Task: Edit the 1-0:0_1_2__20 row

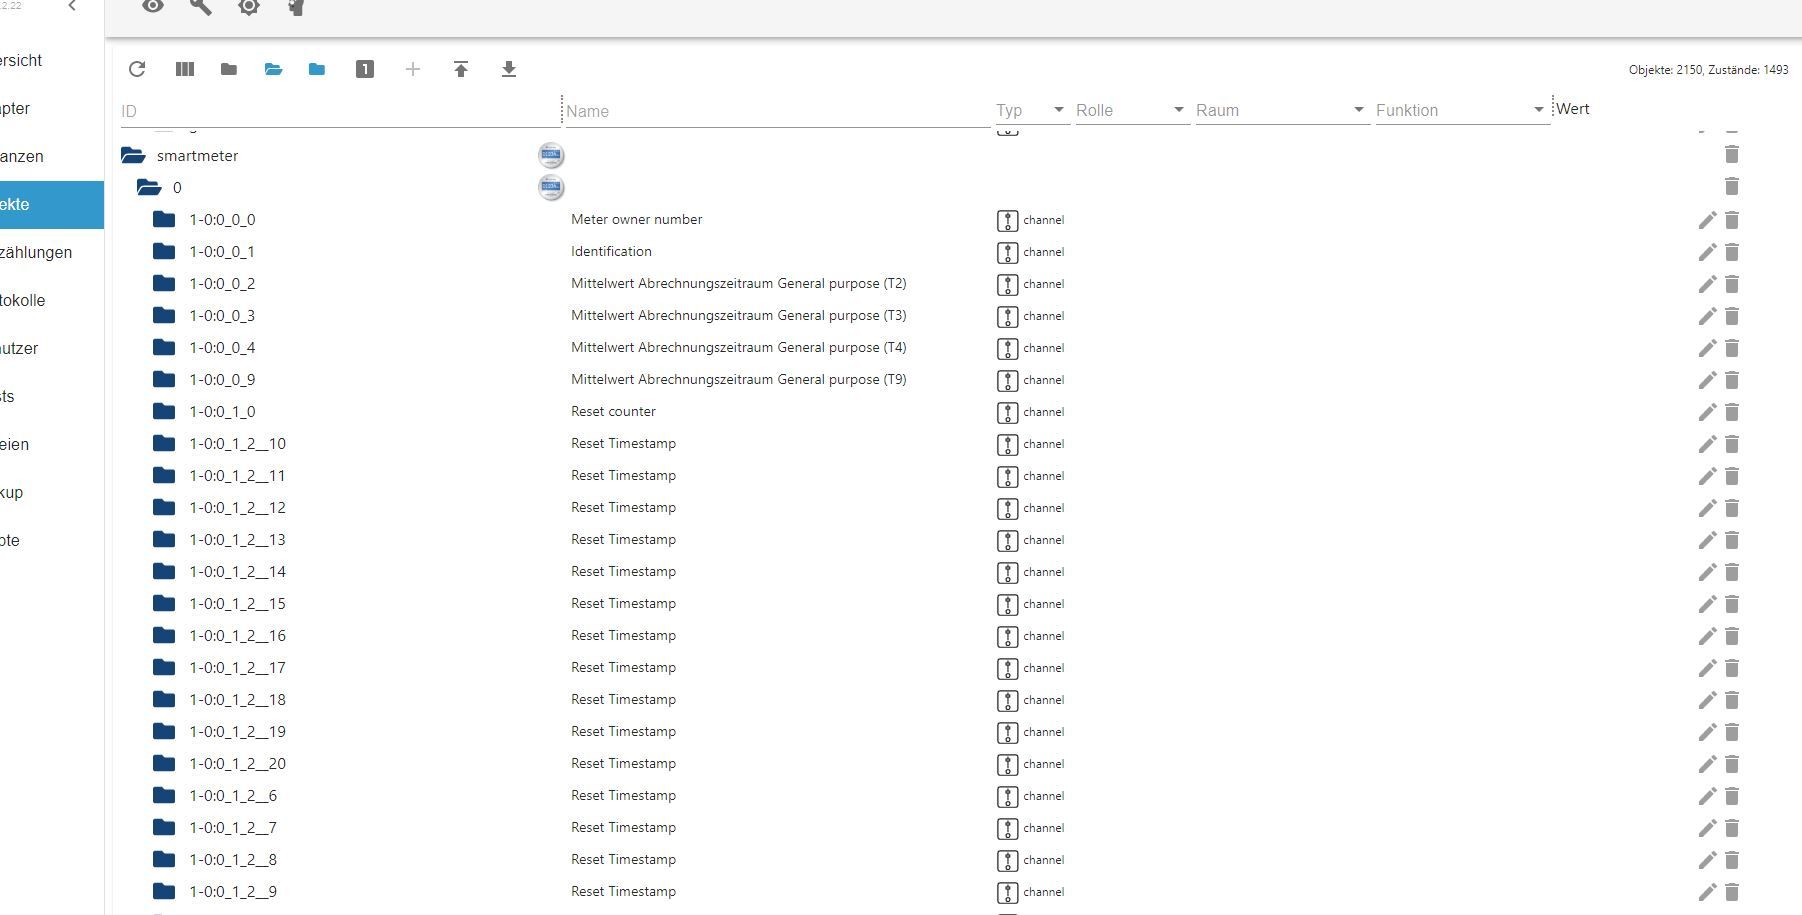Action: pos(1707,764)
